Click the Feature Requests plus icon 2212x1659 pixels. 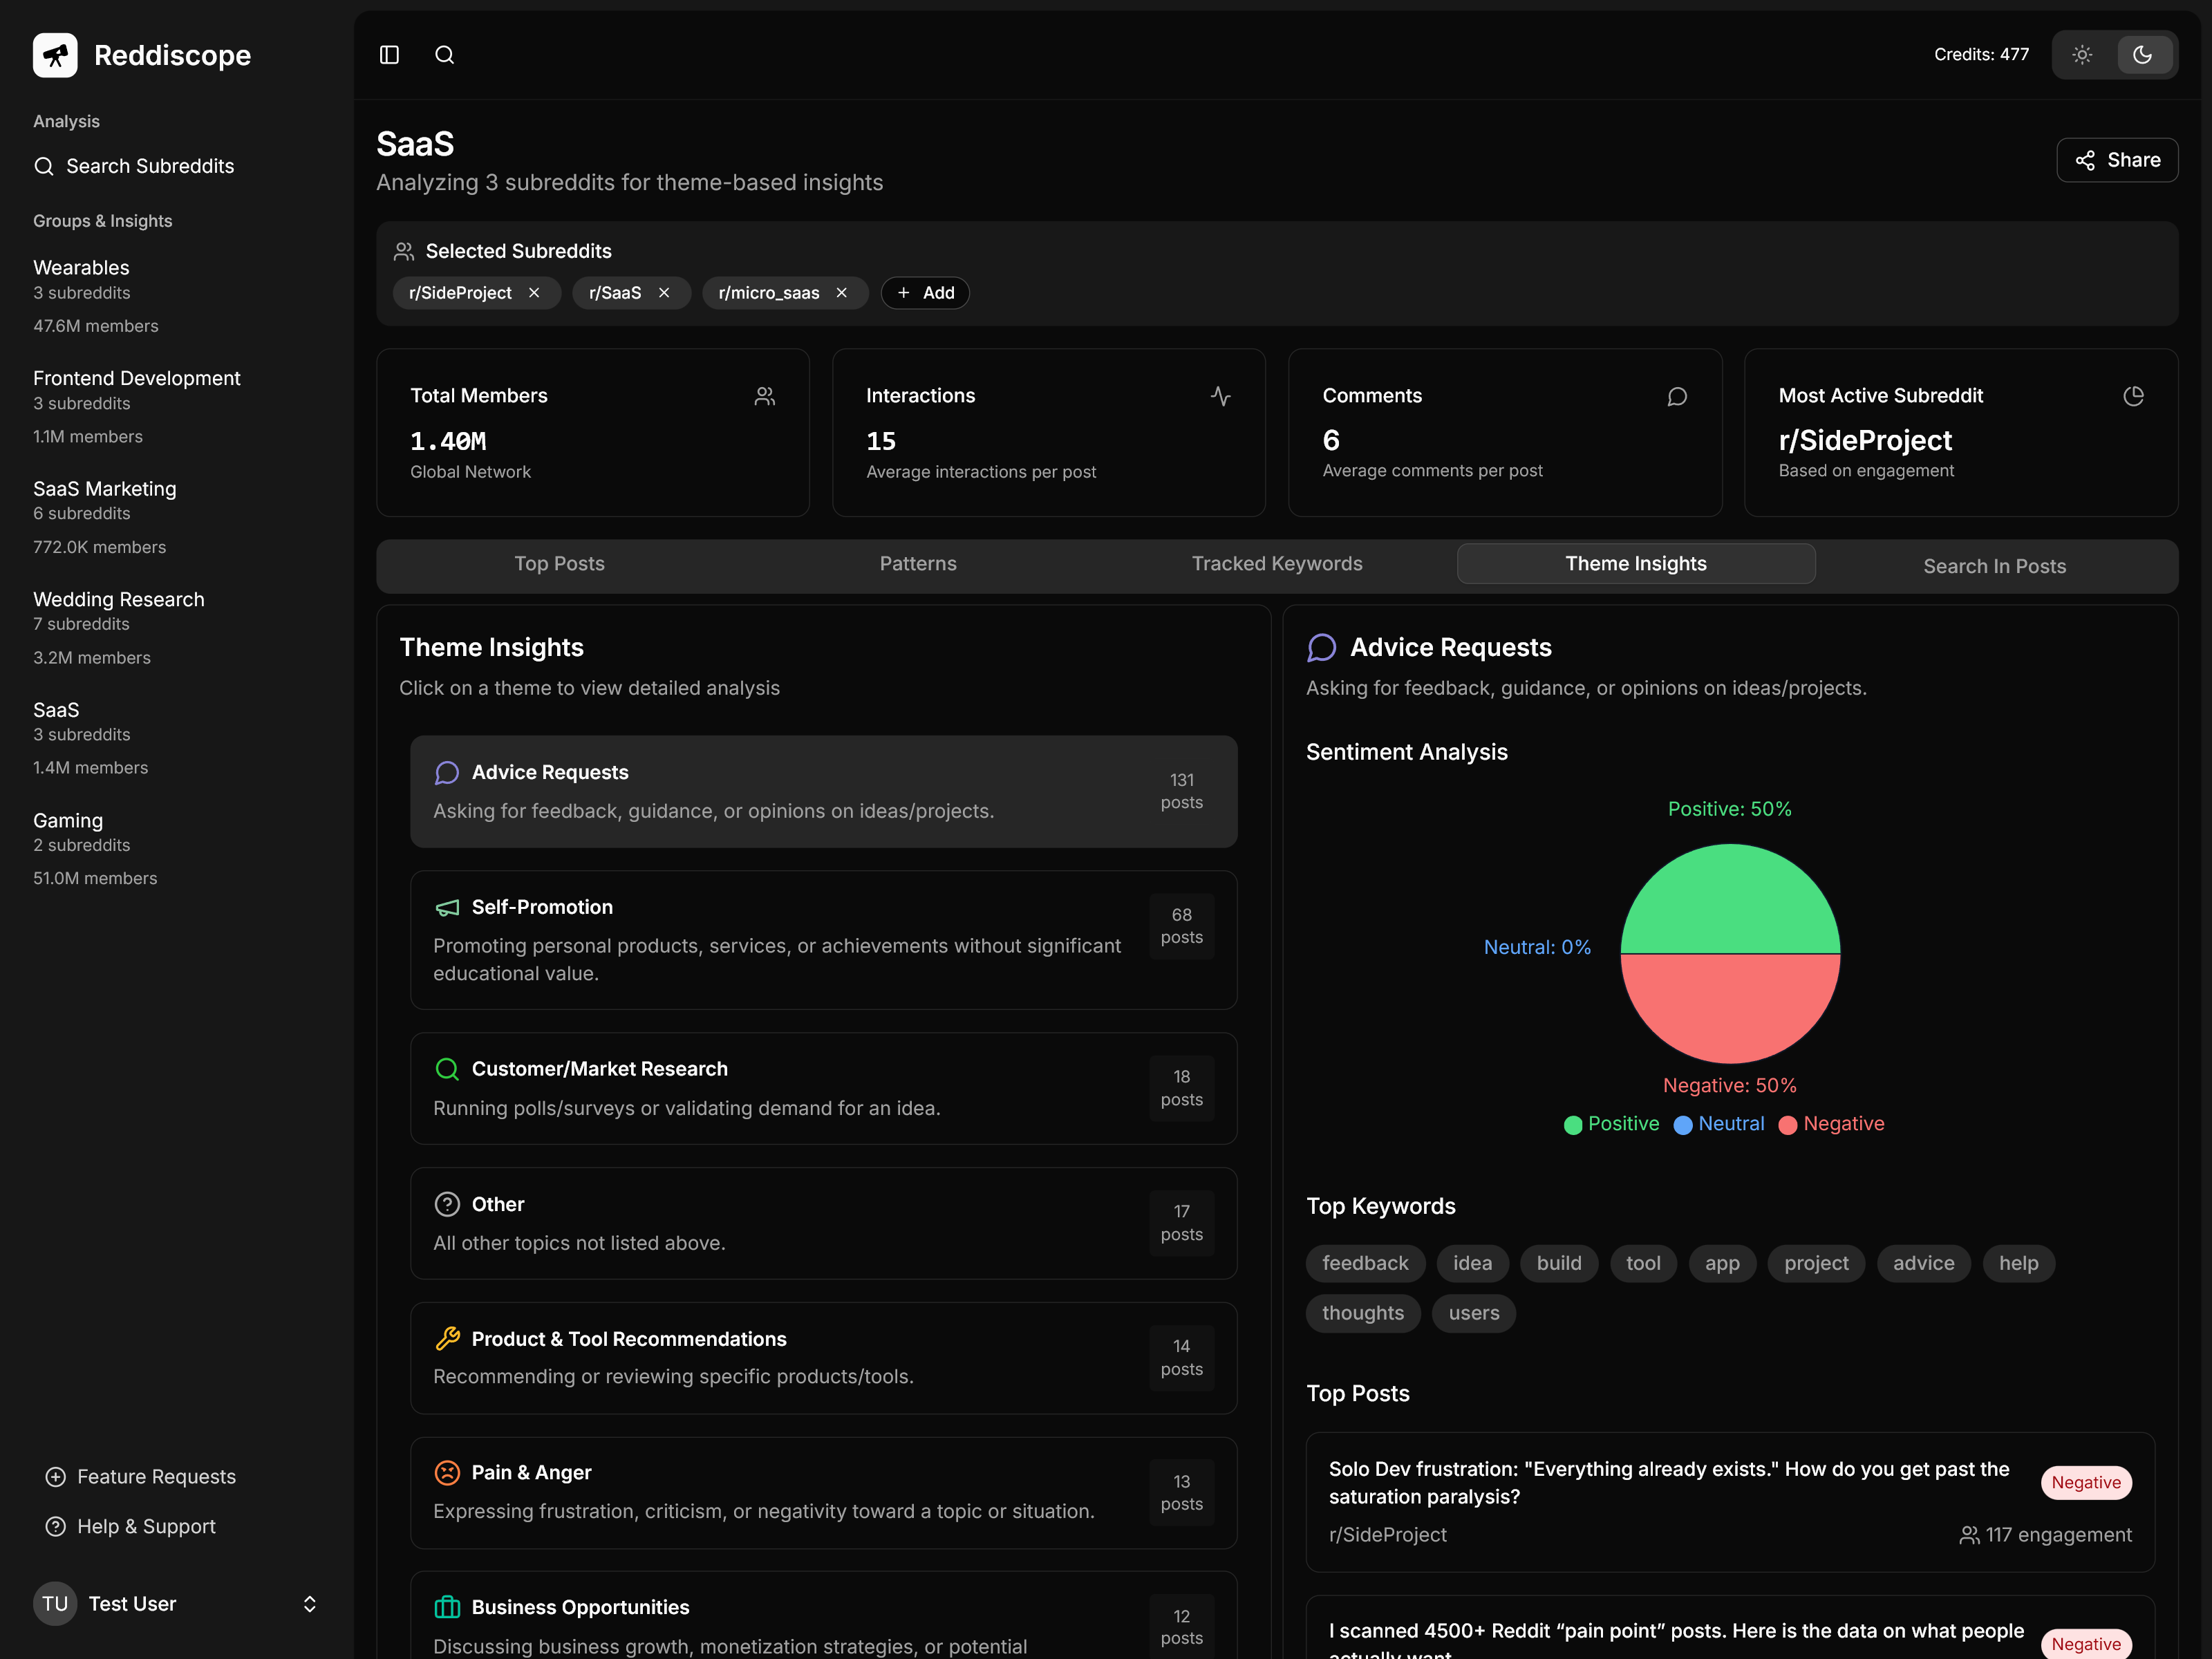click(x=56, y=1476)
